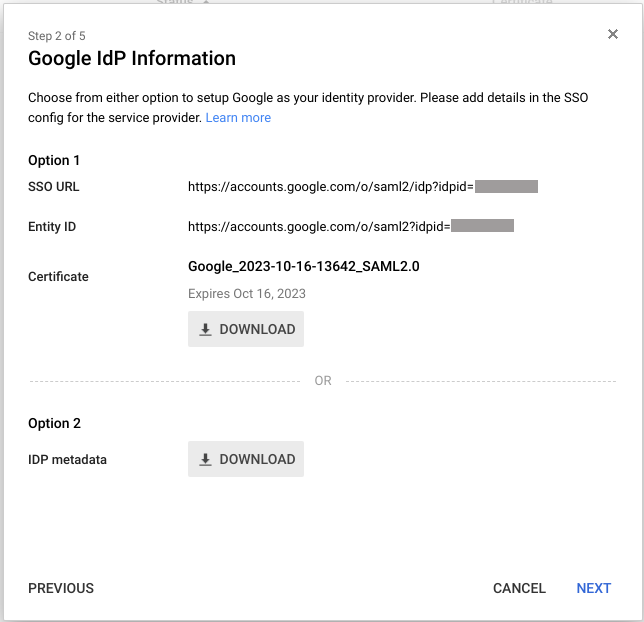Close the Google IdP Information dialog

coord(612,34)
